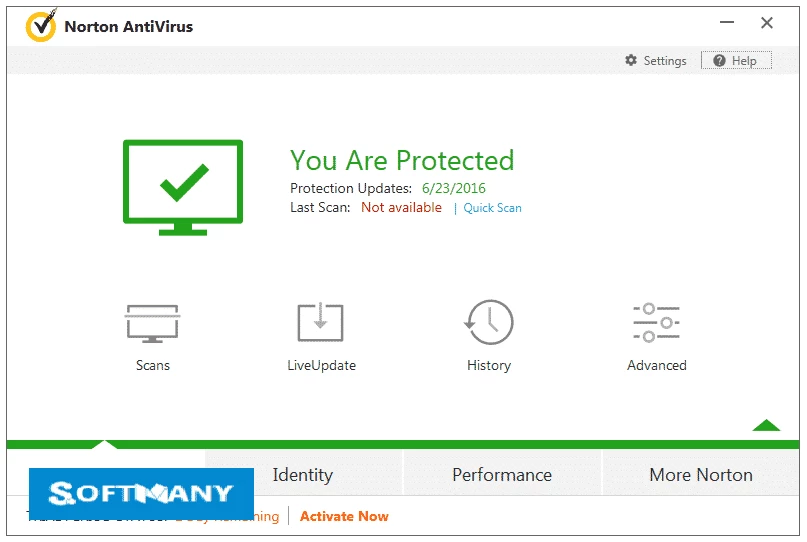807x542 pixels.
Task: Open the Performance tab
Action: tap(501, 475)
